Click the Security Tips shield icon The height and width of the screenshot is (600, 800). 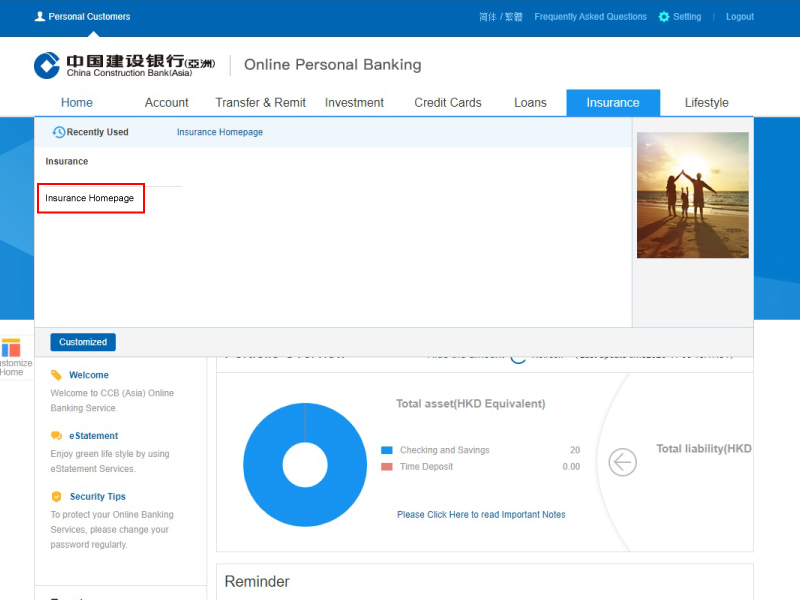tap(57, 496)
